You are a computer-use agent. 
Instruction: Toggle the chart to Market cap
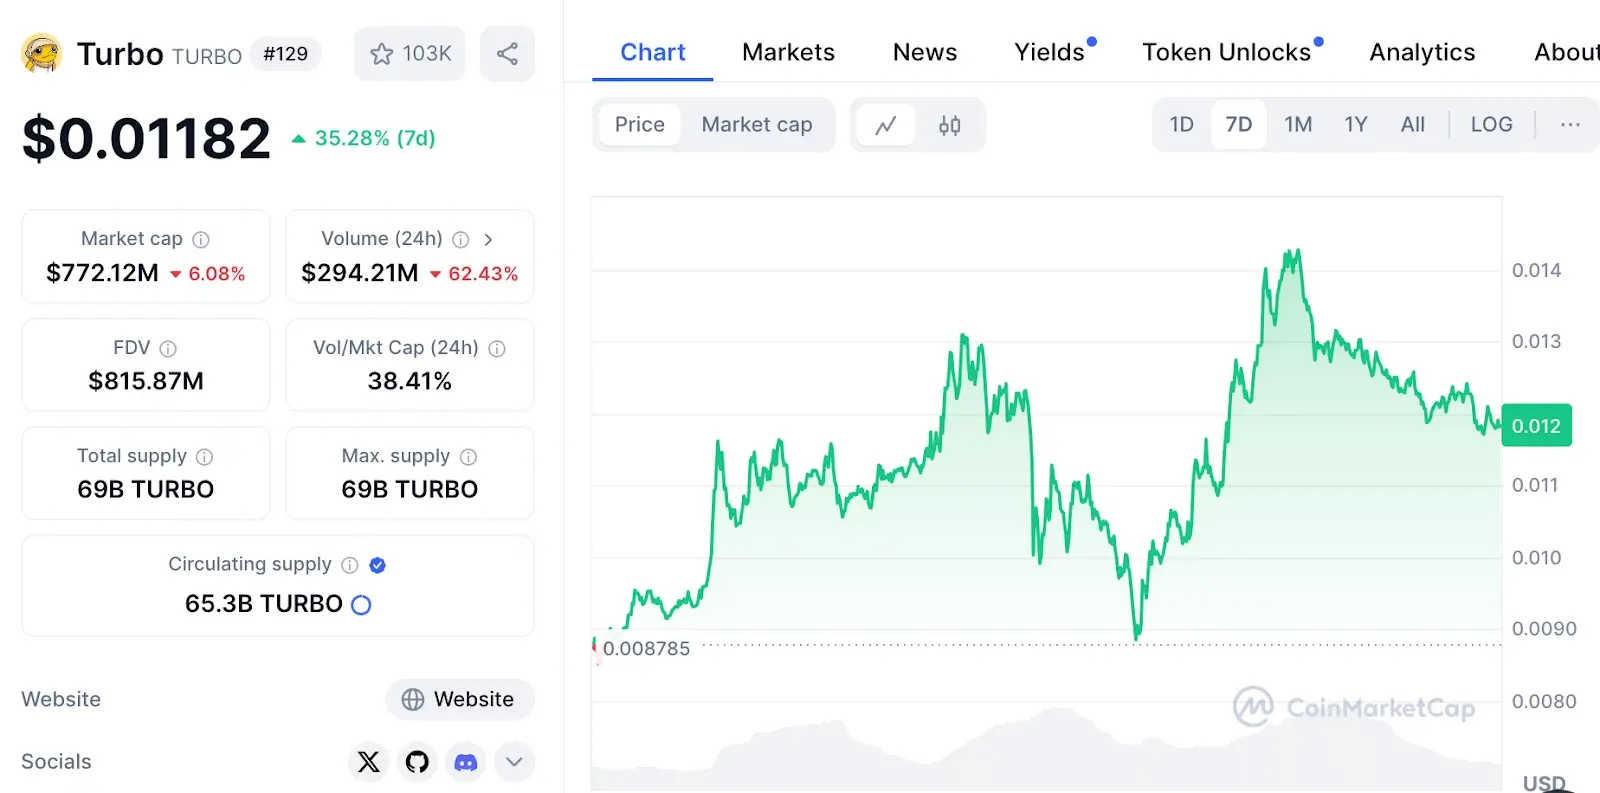click(757, 125)
